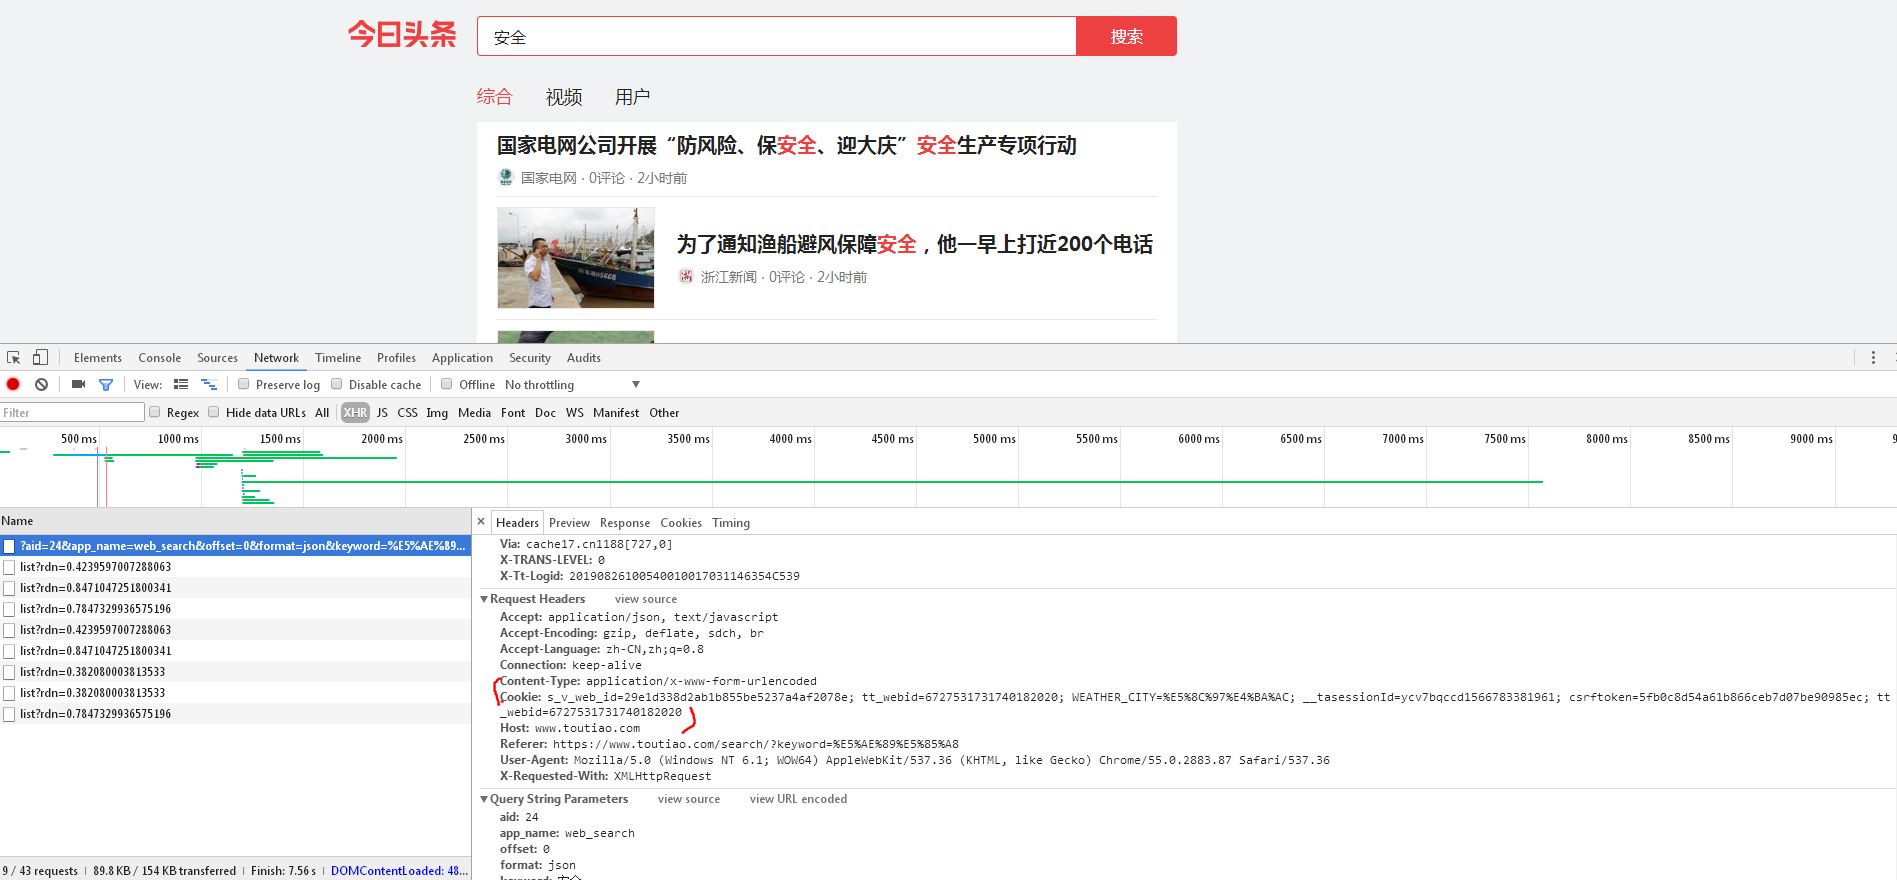This screenshot has height=880, width=1897.
Task: Click view source next to Request Headers
Action: coord(646,599)
